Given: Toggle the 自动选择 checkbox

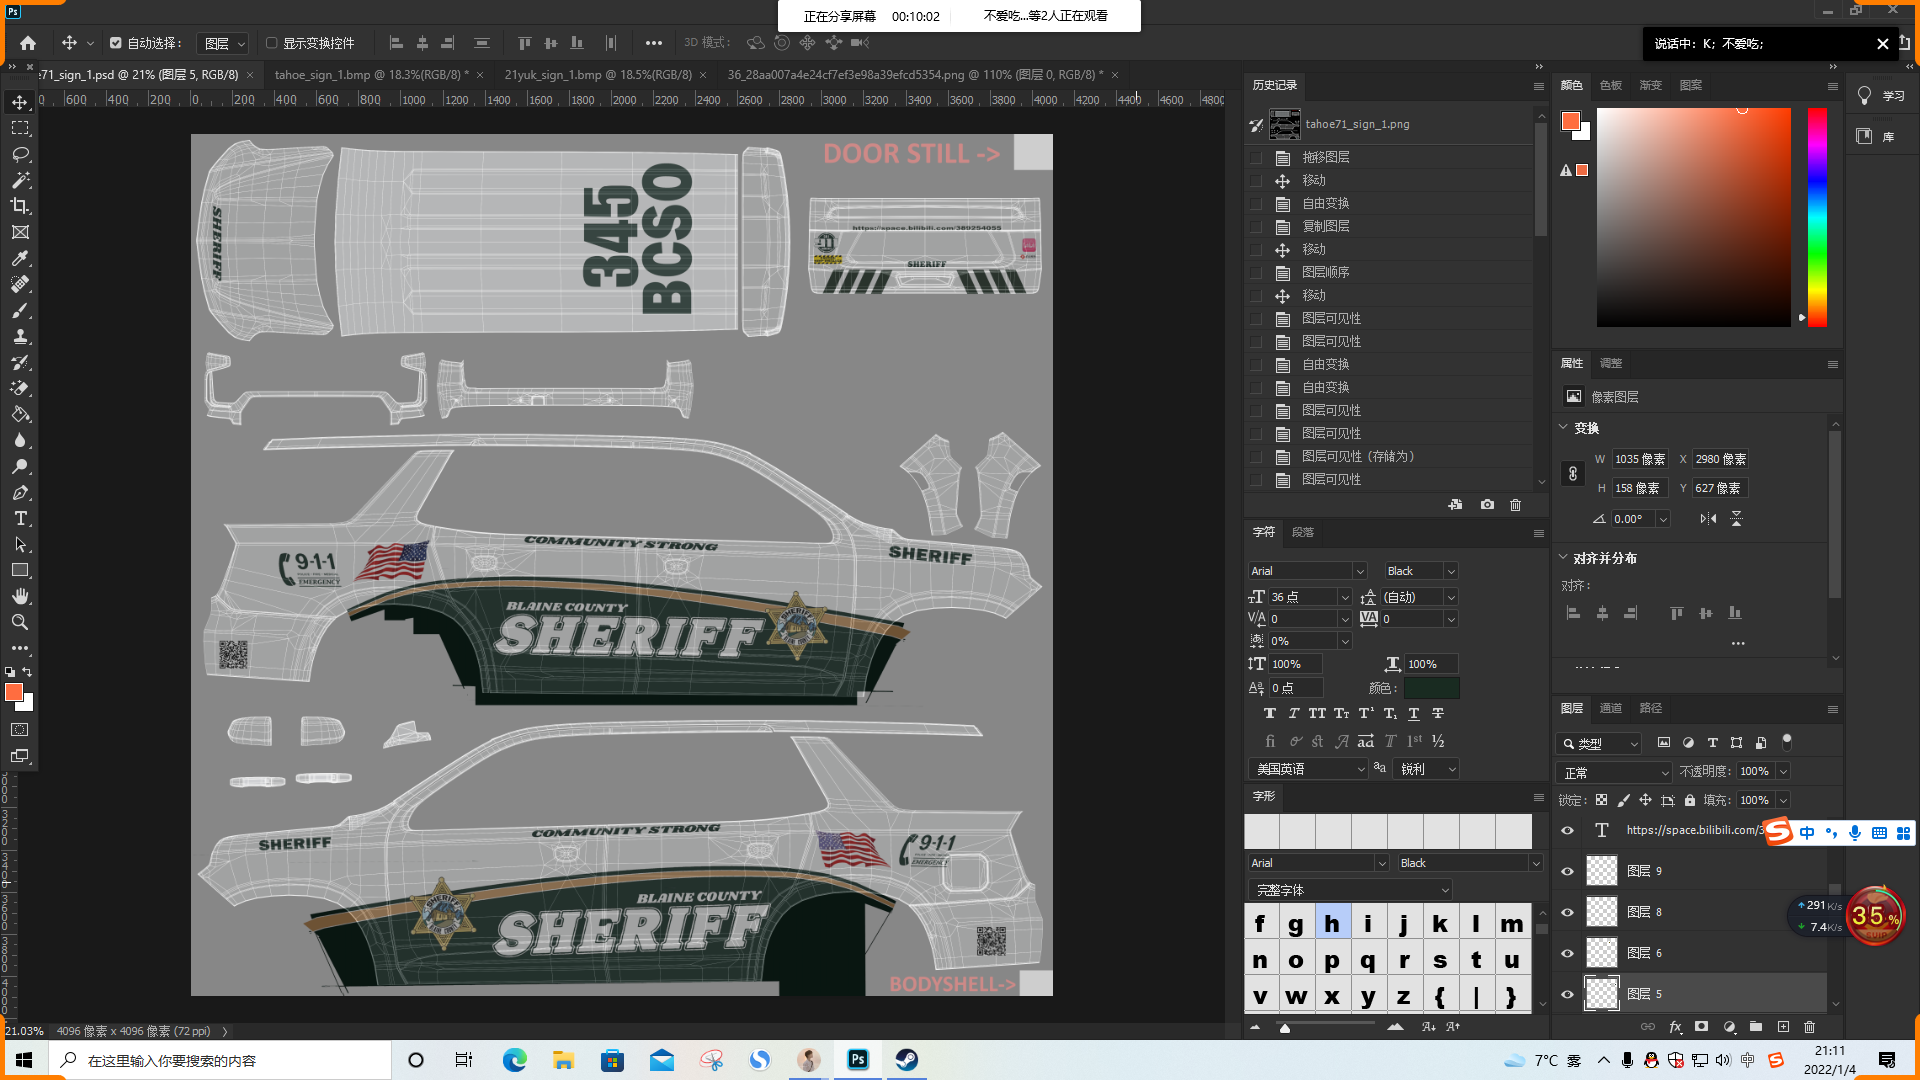Looking at the screenshot, I should pos(116,43).
